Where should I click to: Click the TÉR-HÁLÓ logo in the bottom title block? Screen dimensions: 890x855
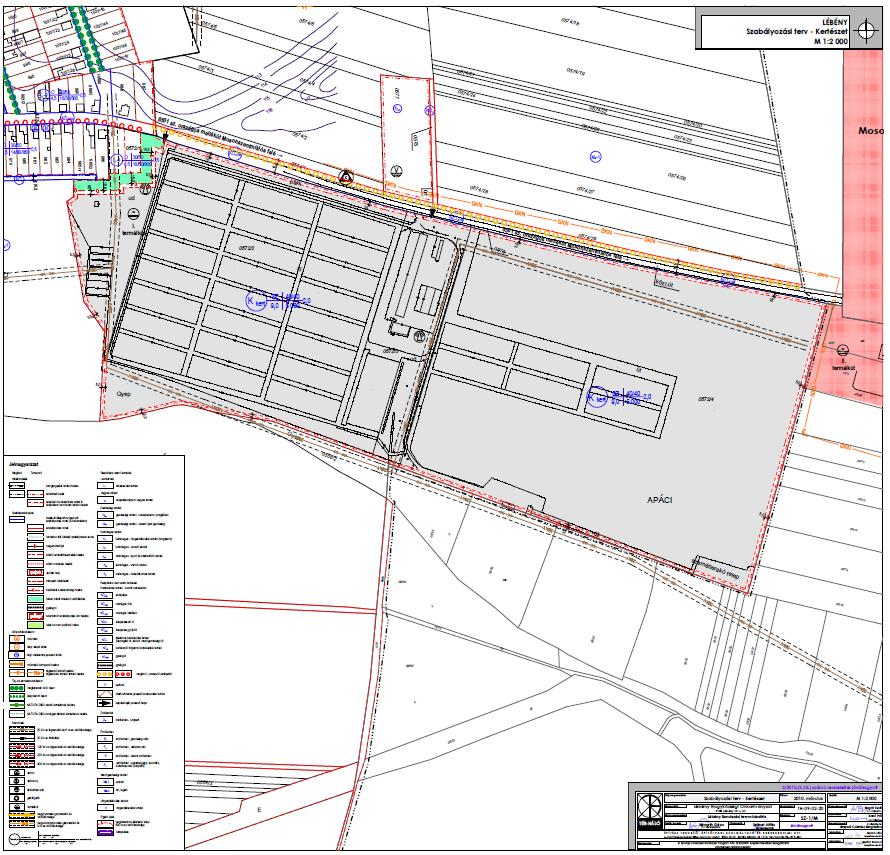pyautogui.click(x=649, y=811)
